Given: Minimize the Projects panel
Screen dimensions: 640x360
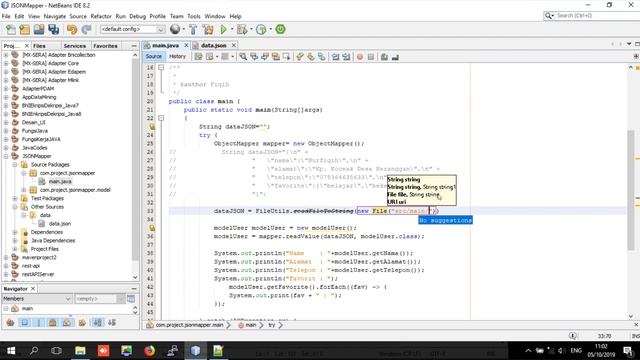Looking at the screenshot, I should pos(134,46).
